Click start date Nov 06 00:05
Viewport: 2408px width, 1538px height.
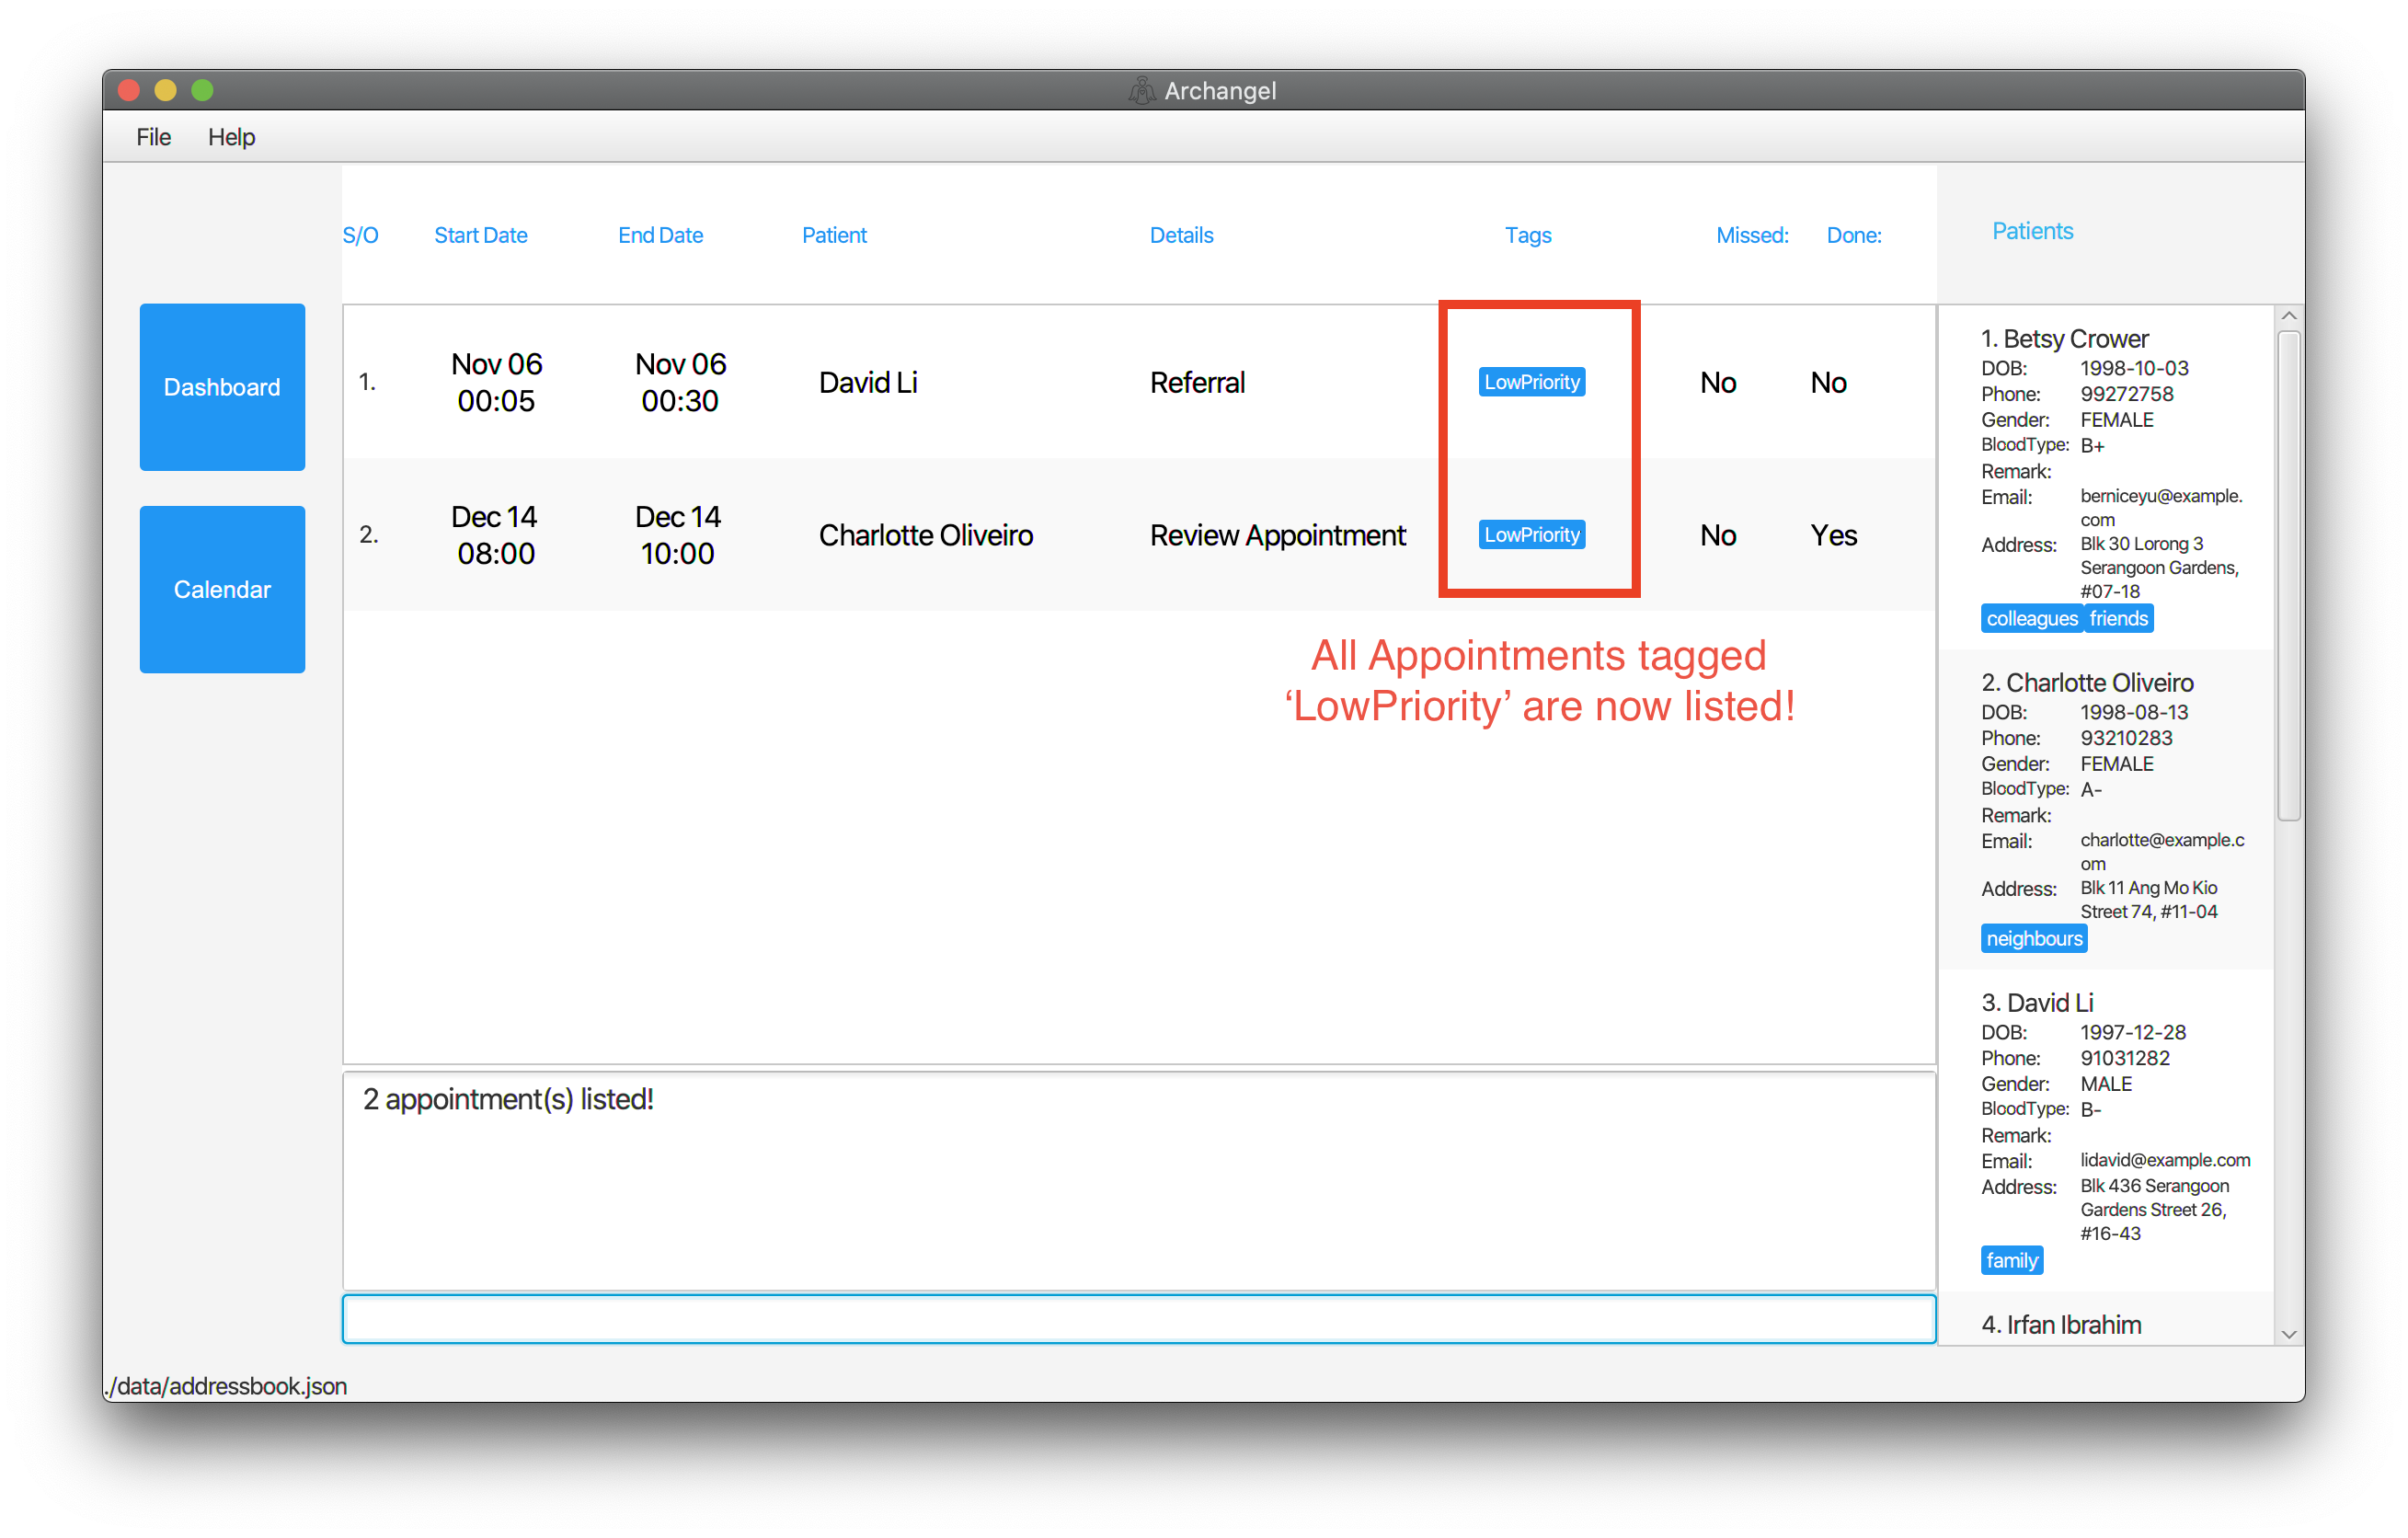tap(496, 382)
